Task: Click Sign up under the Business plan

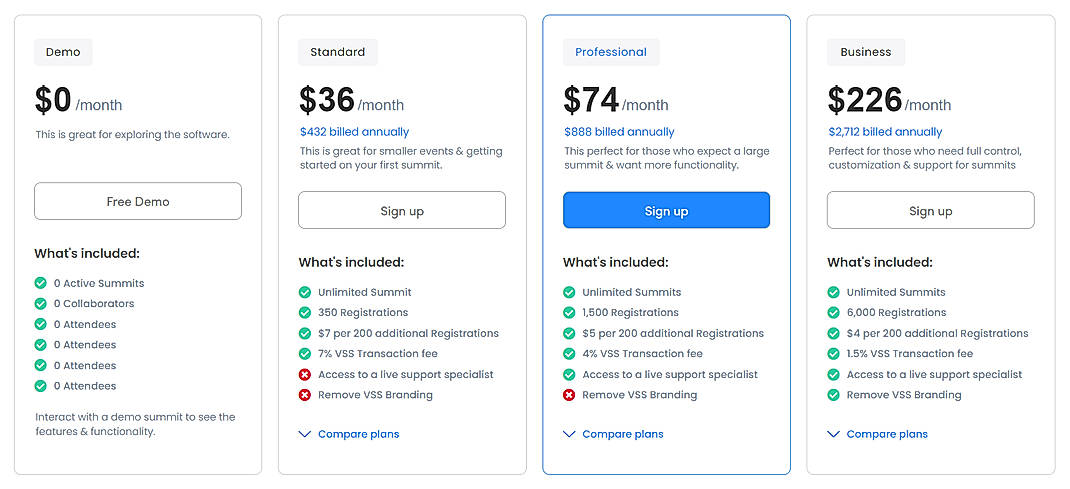Action: pos(931,211)
